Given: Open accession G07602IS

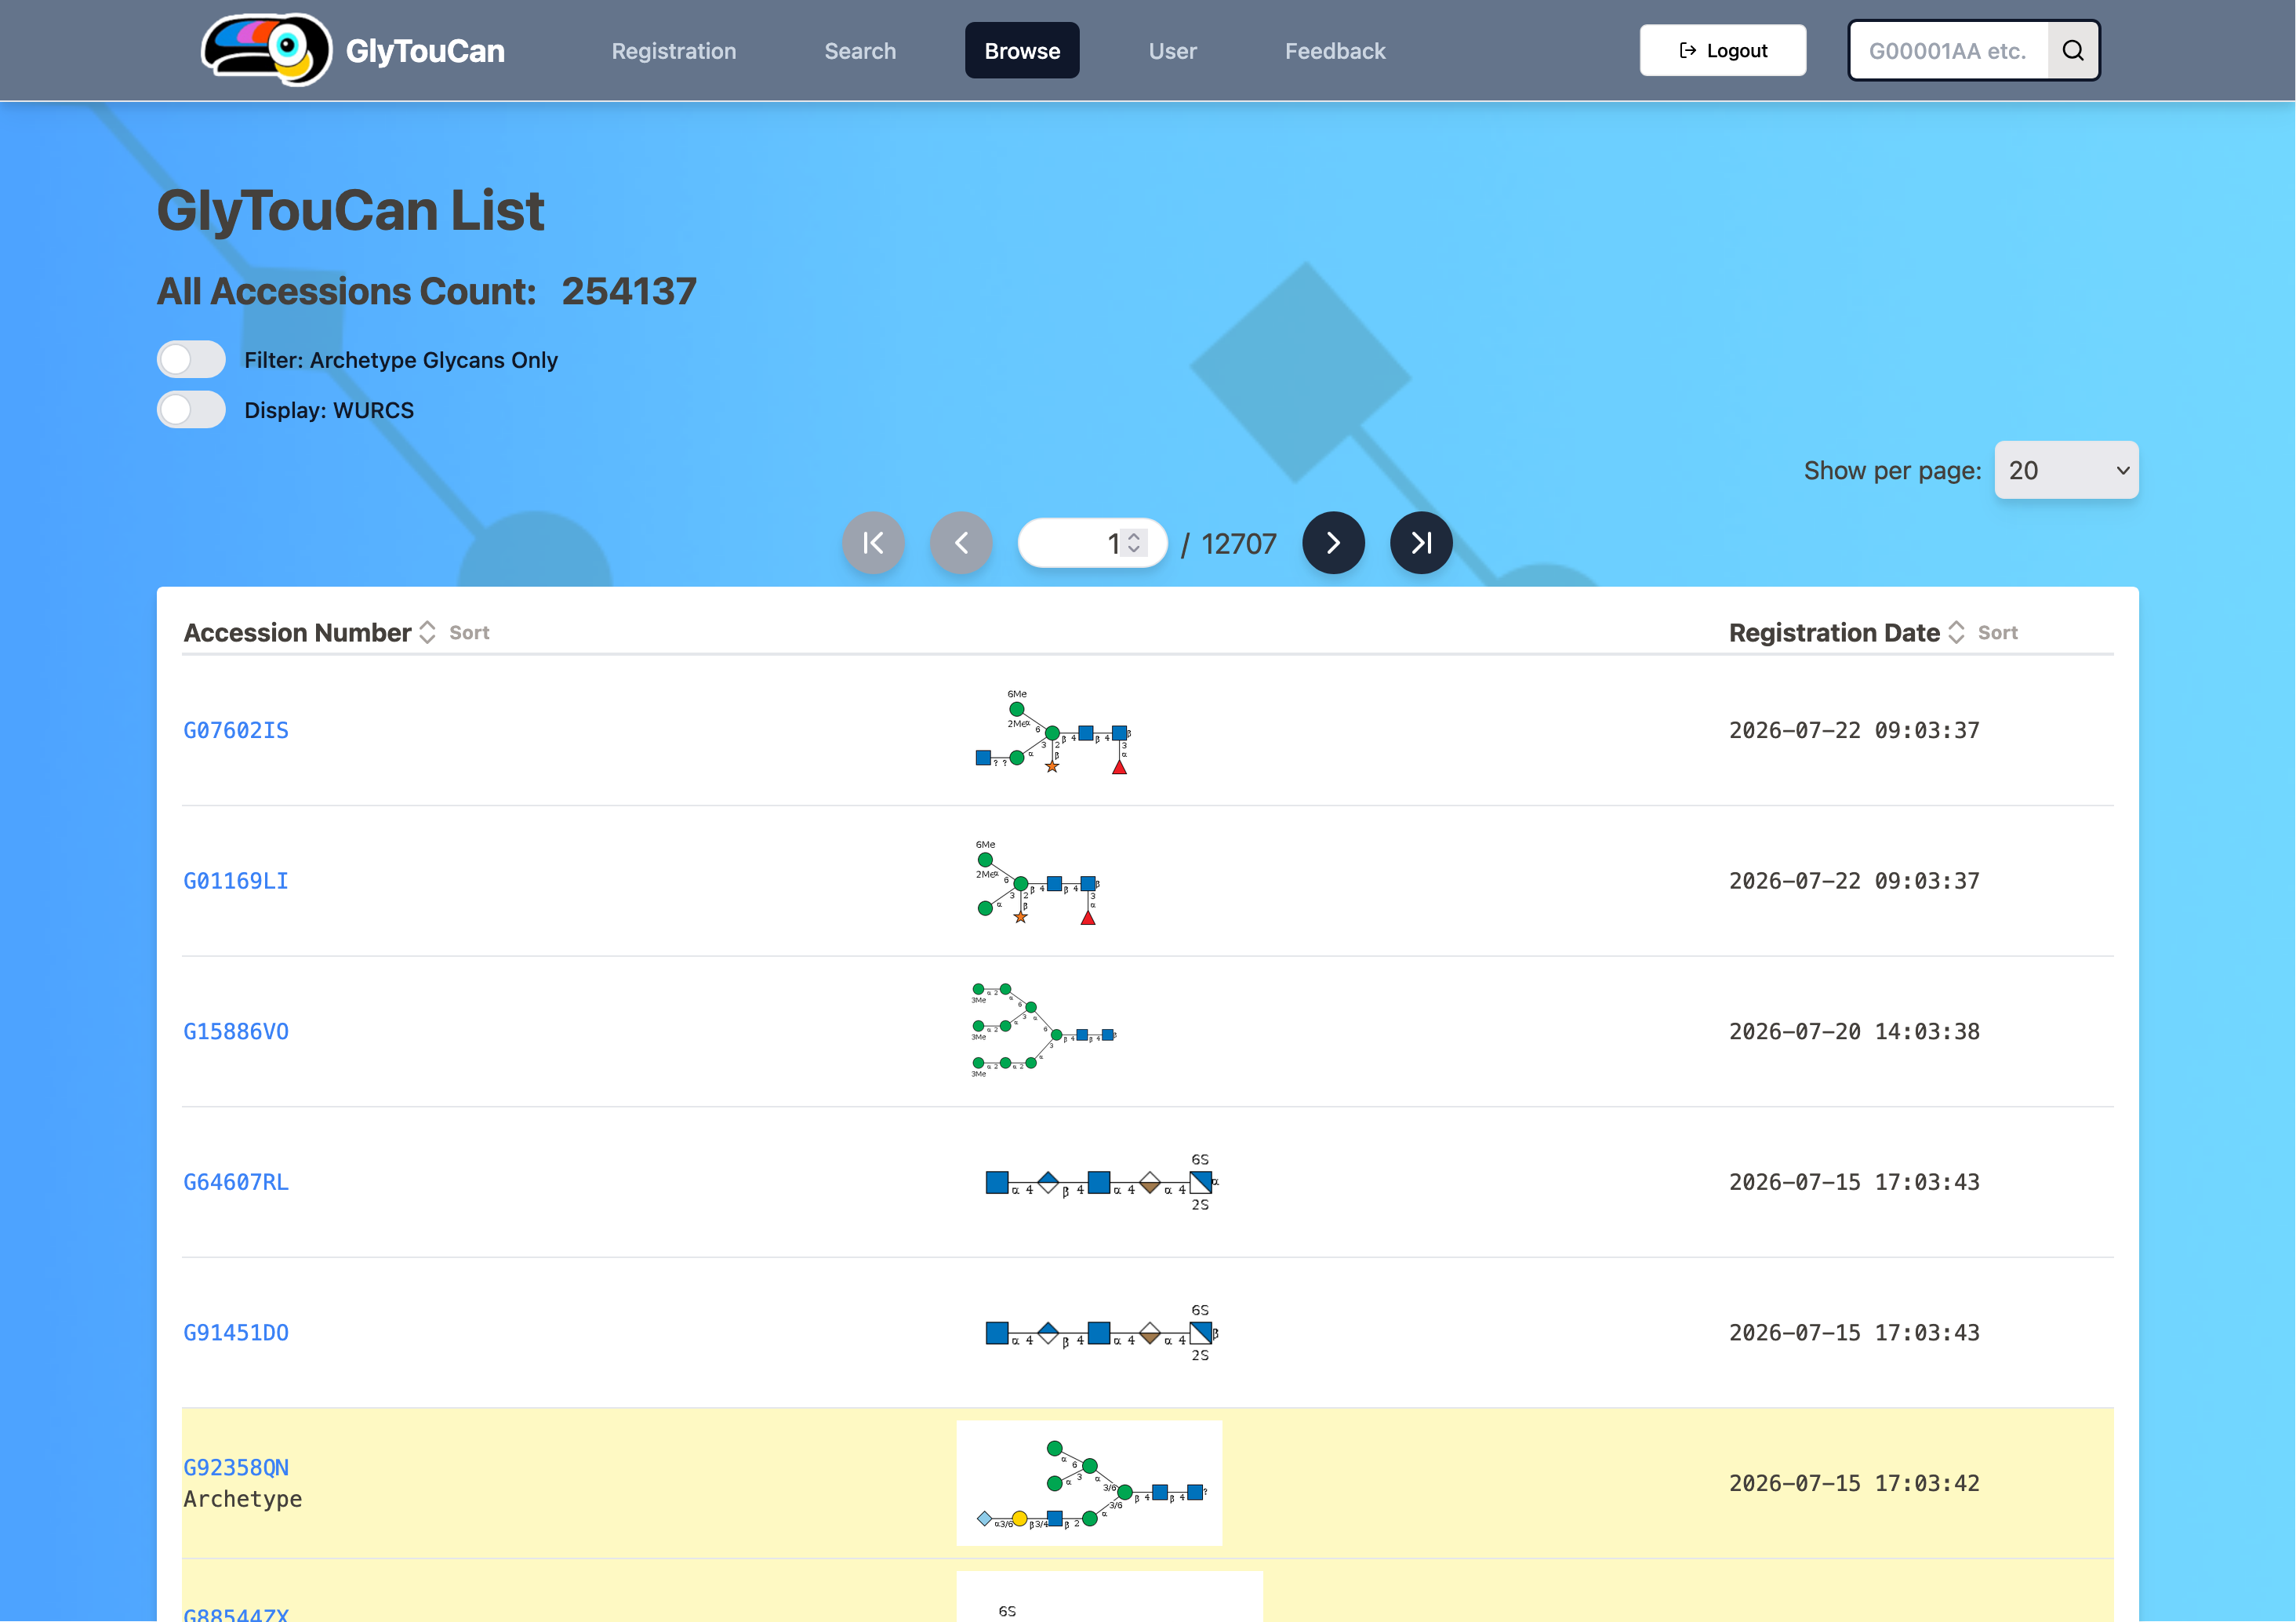Looking at the screenshot, I should [236, 730].
